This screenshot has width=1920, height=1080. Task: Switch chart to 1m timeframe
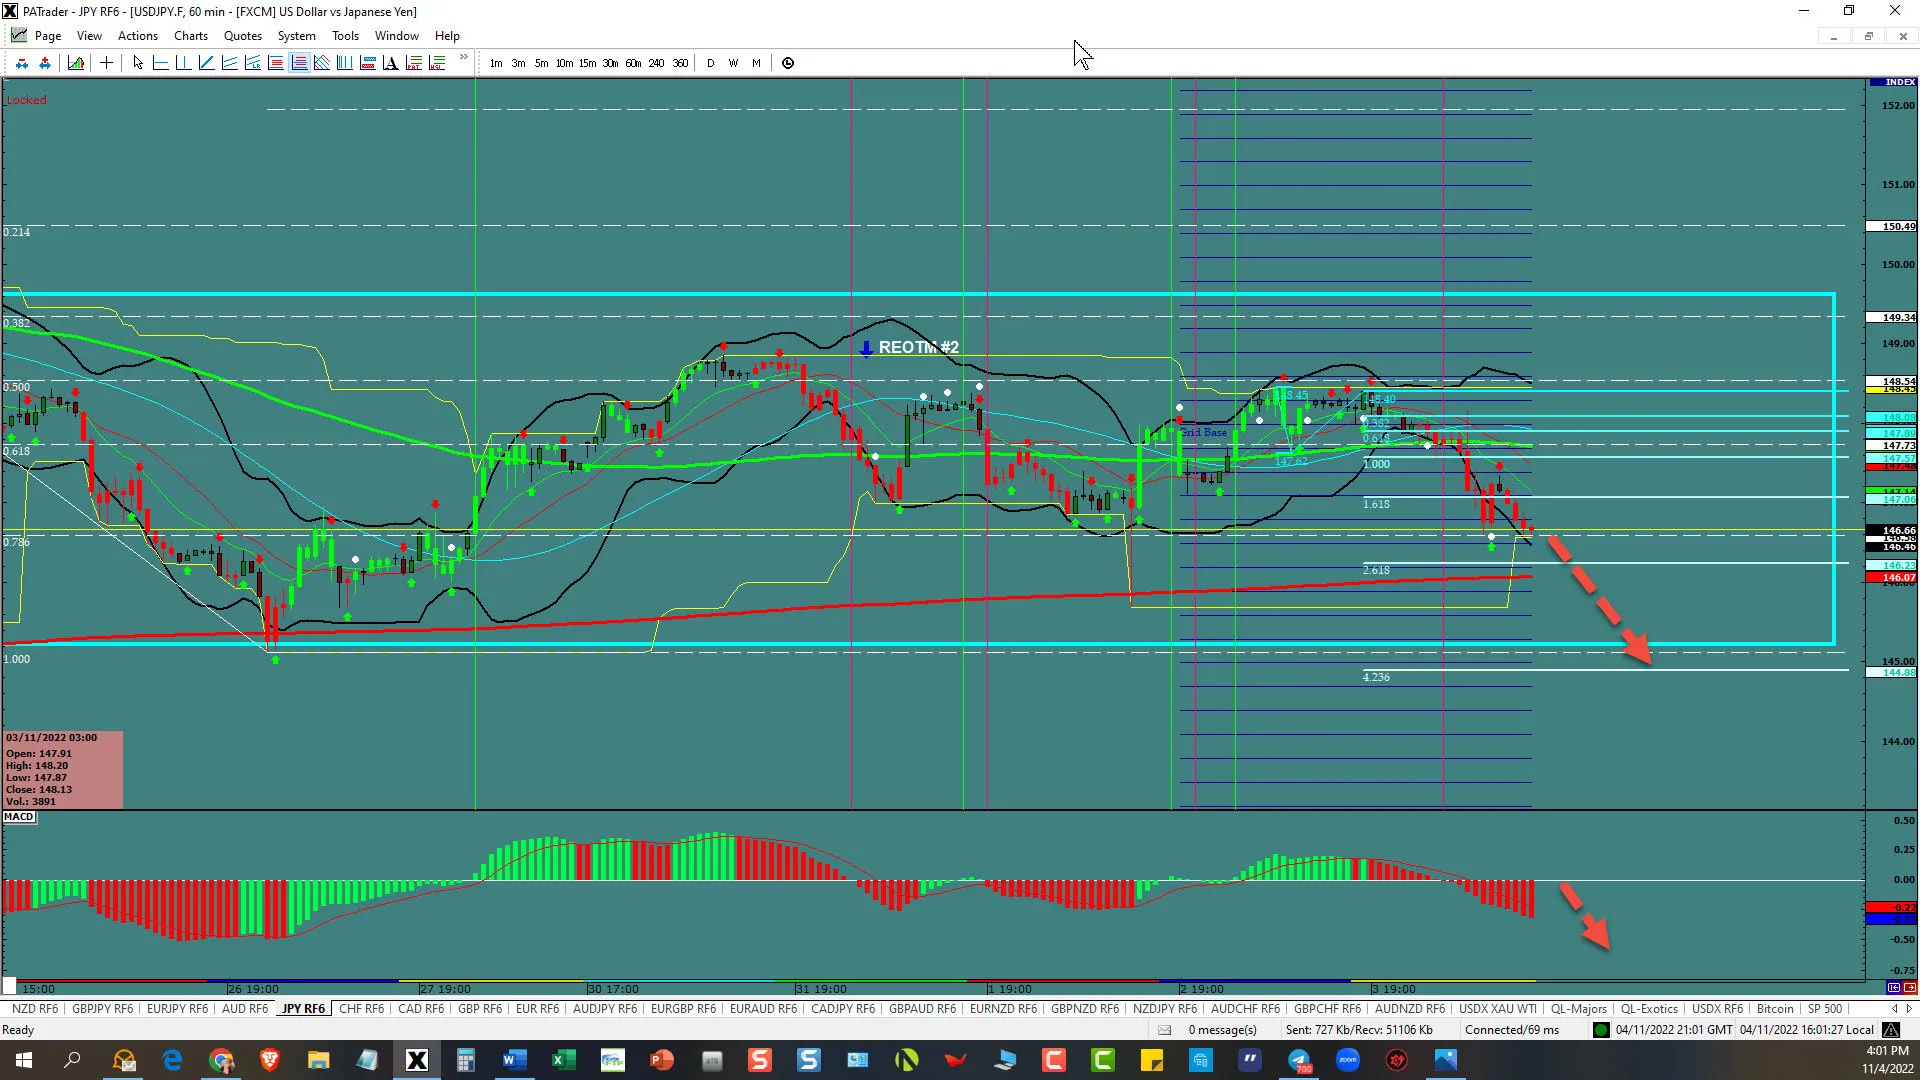click(x=496, y=63)
